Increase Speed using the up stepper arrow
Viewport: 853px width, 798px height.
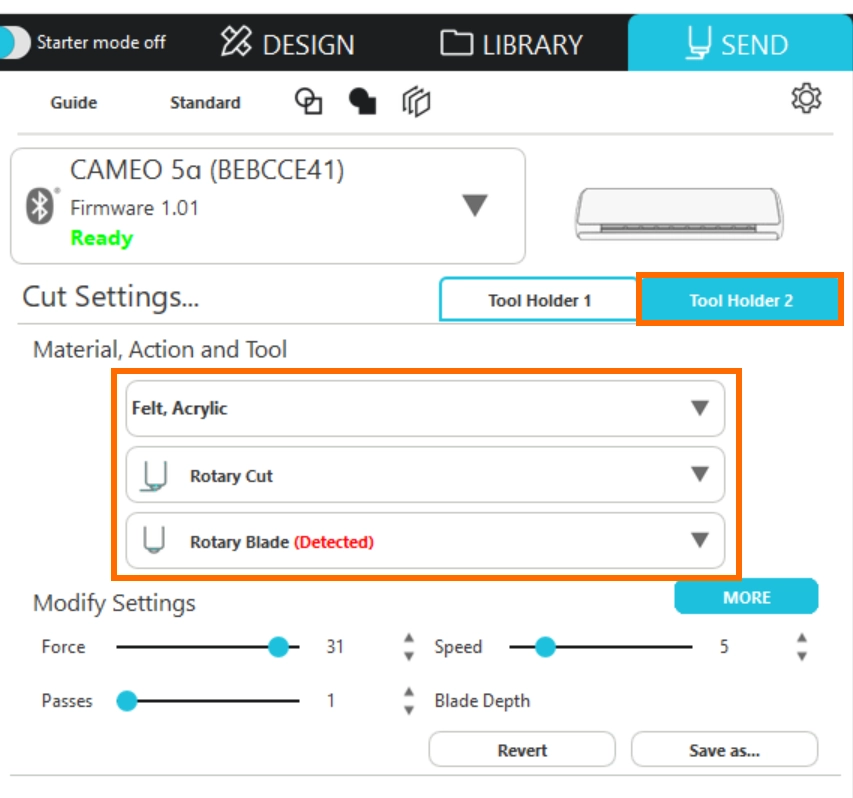click(x=801, y=639)
